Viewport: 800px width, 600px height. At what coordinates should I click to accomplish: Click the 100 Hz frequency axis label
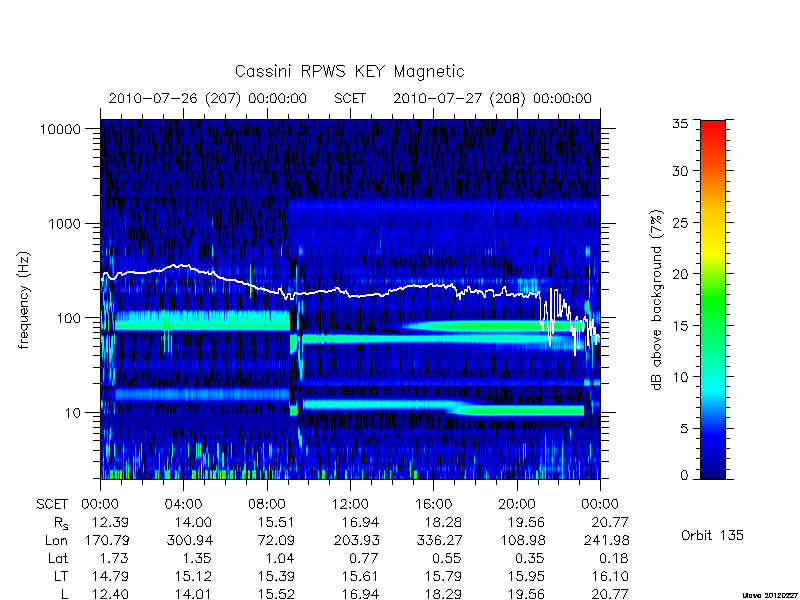coord(68,318)
